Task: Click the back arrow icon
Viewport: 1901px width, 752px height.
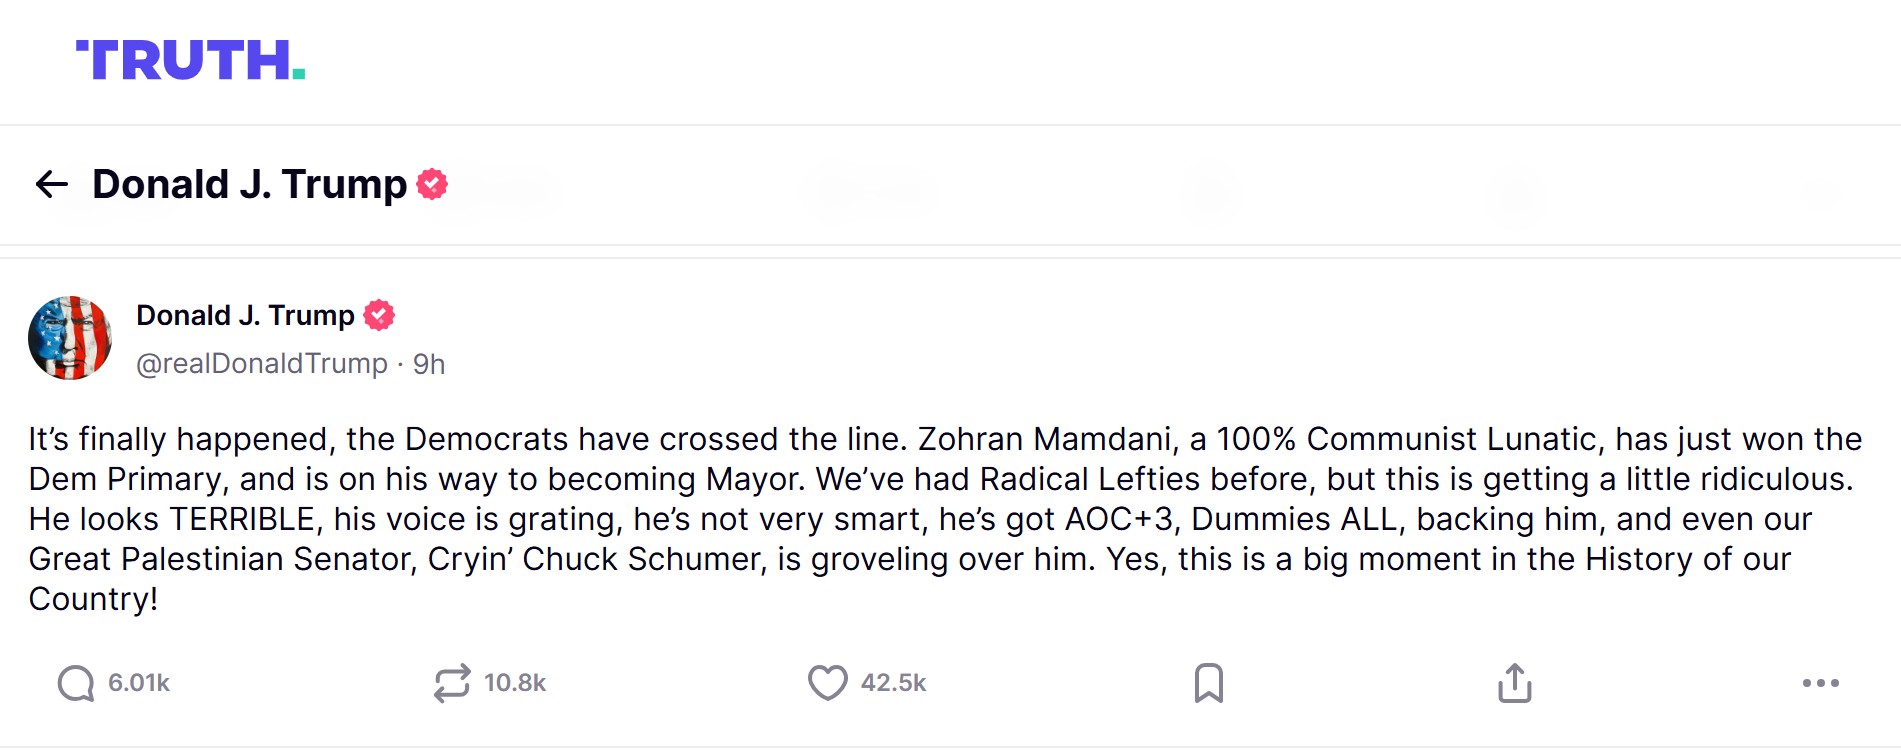Action: click(51, 184)
